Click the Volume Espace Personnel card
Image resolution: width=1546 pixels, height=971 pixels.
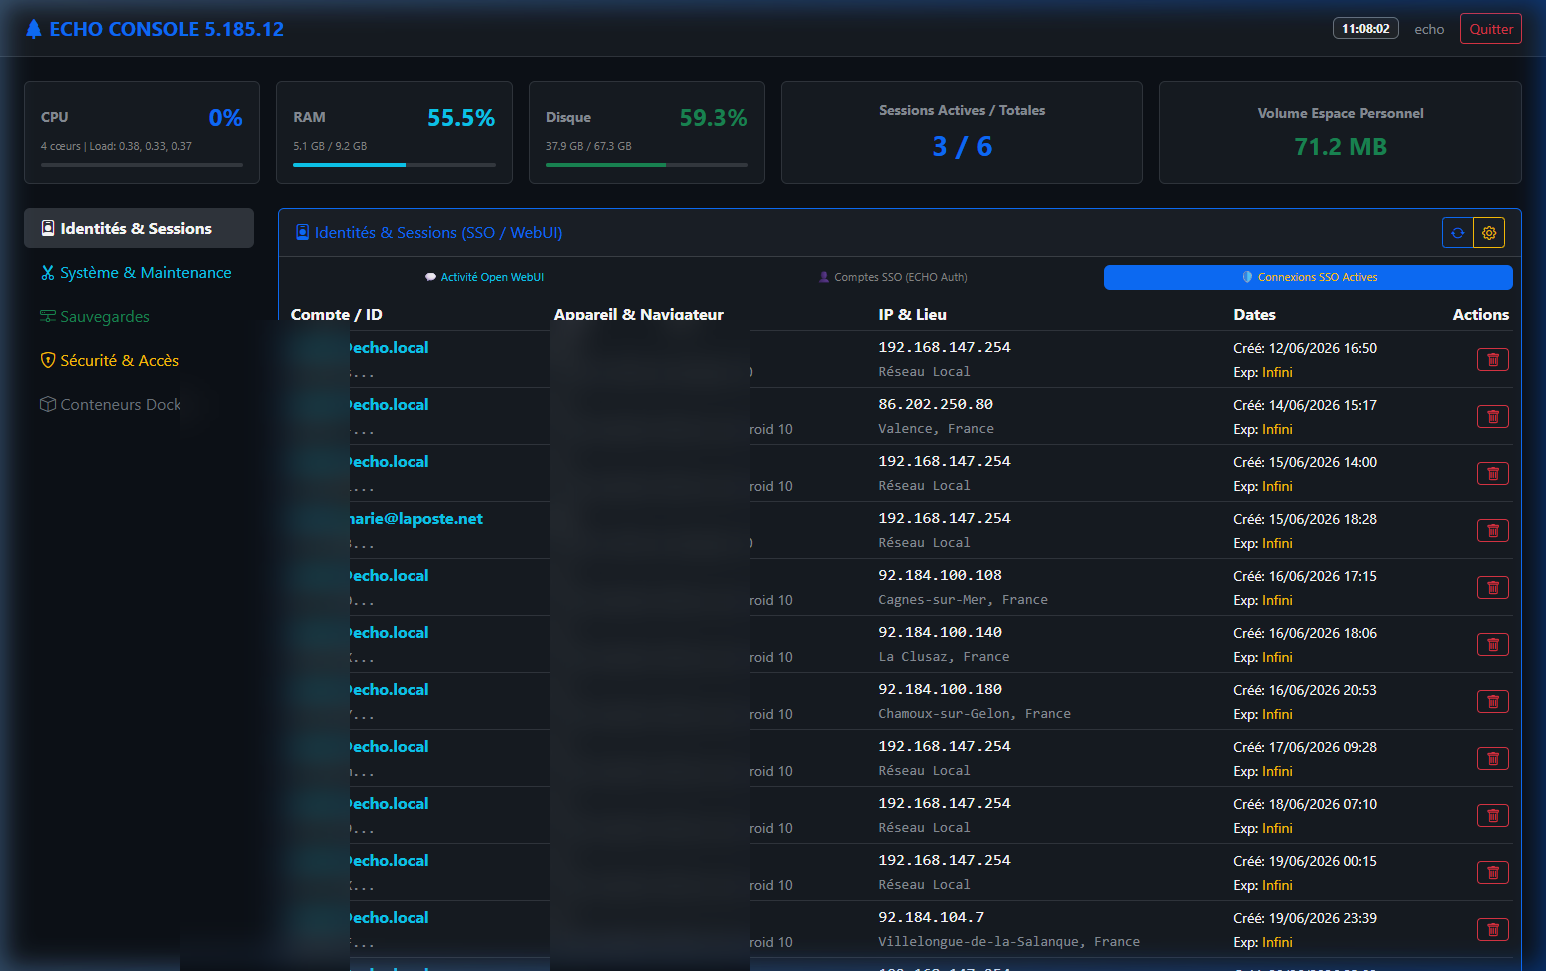(1340, 132)
